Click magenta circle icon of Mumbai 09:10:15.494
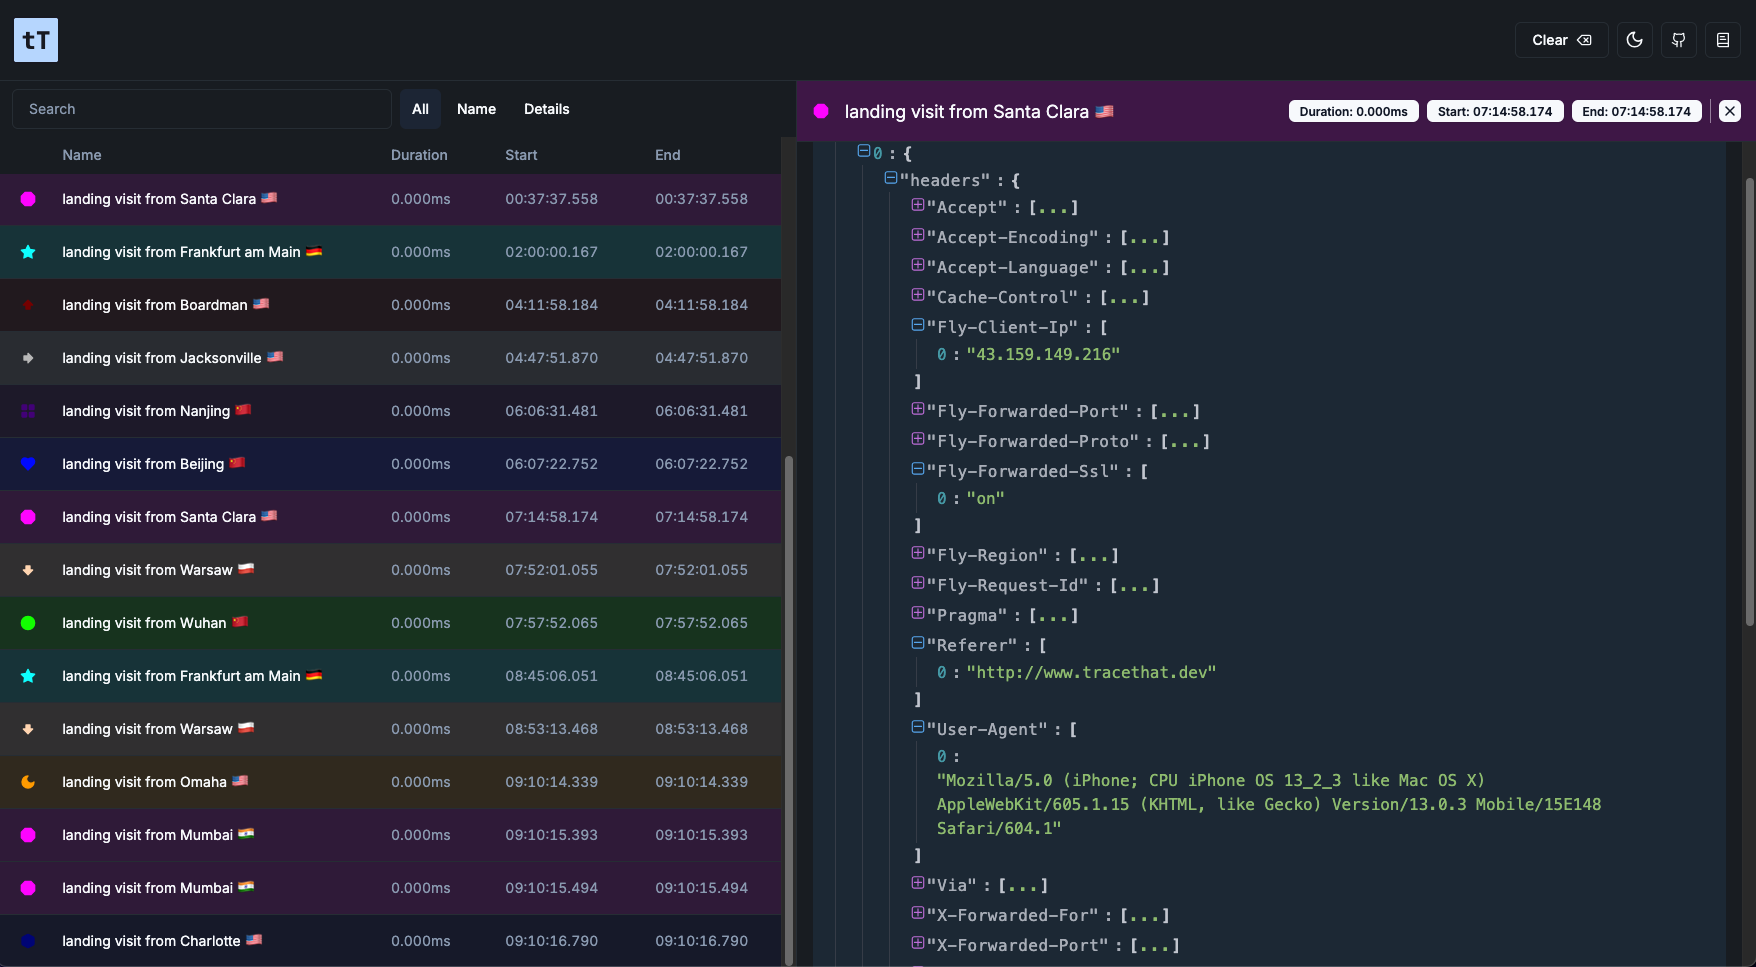Viewport: 1756px width, 967px height. coord(28,888)
